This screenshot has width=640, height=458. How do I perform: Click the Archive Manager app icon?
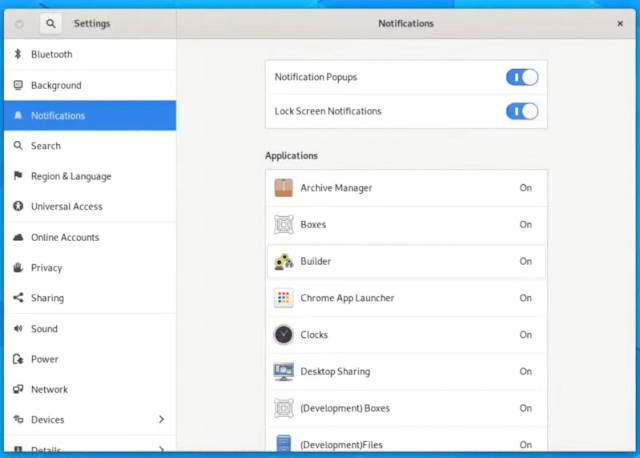pyautogui.click(x=283, y=188)
